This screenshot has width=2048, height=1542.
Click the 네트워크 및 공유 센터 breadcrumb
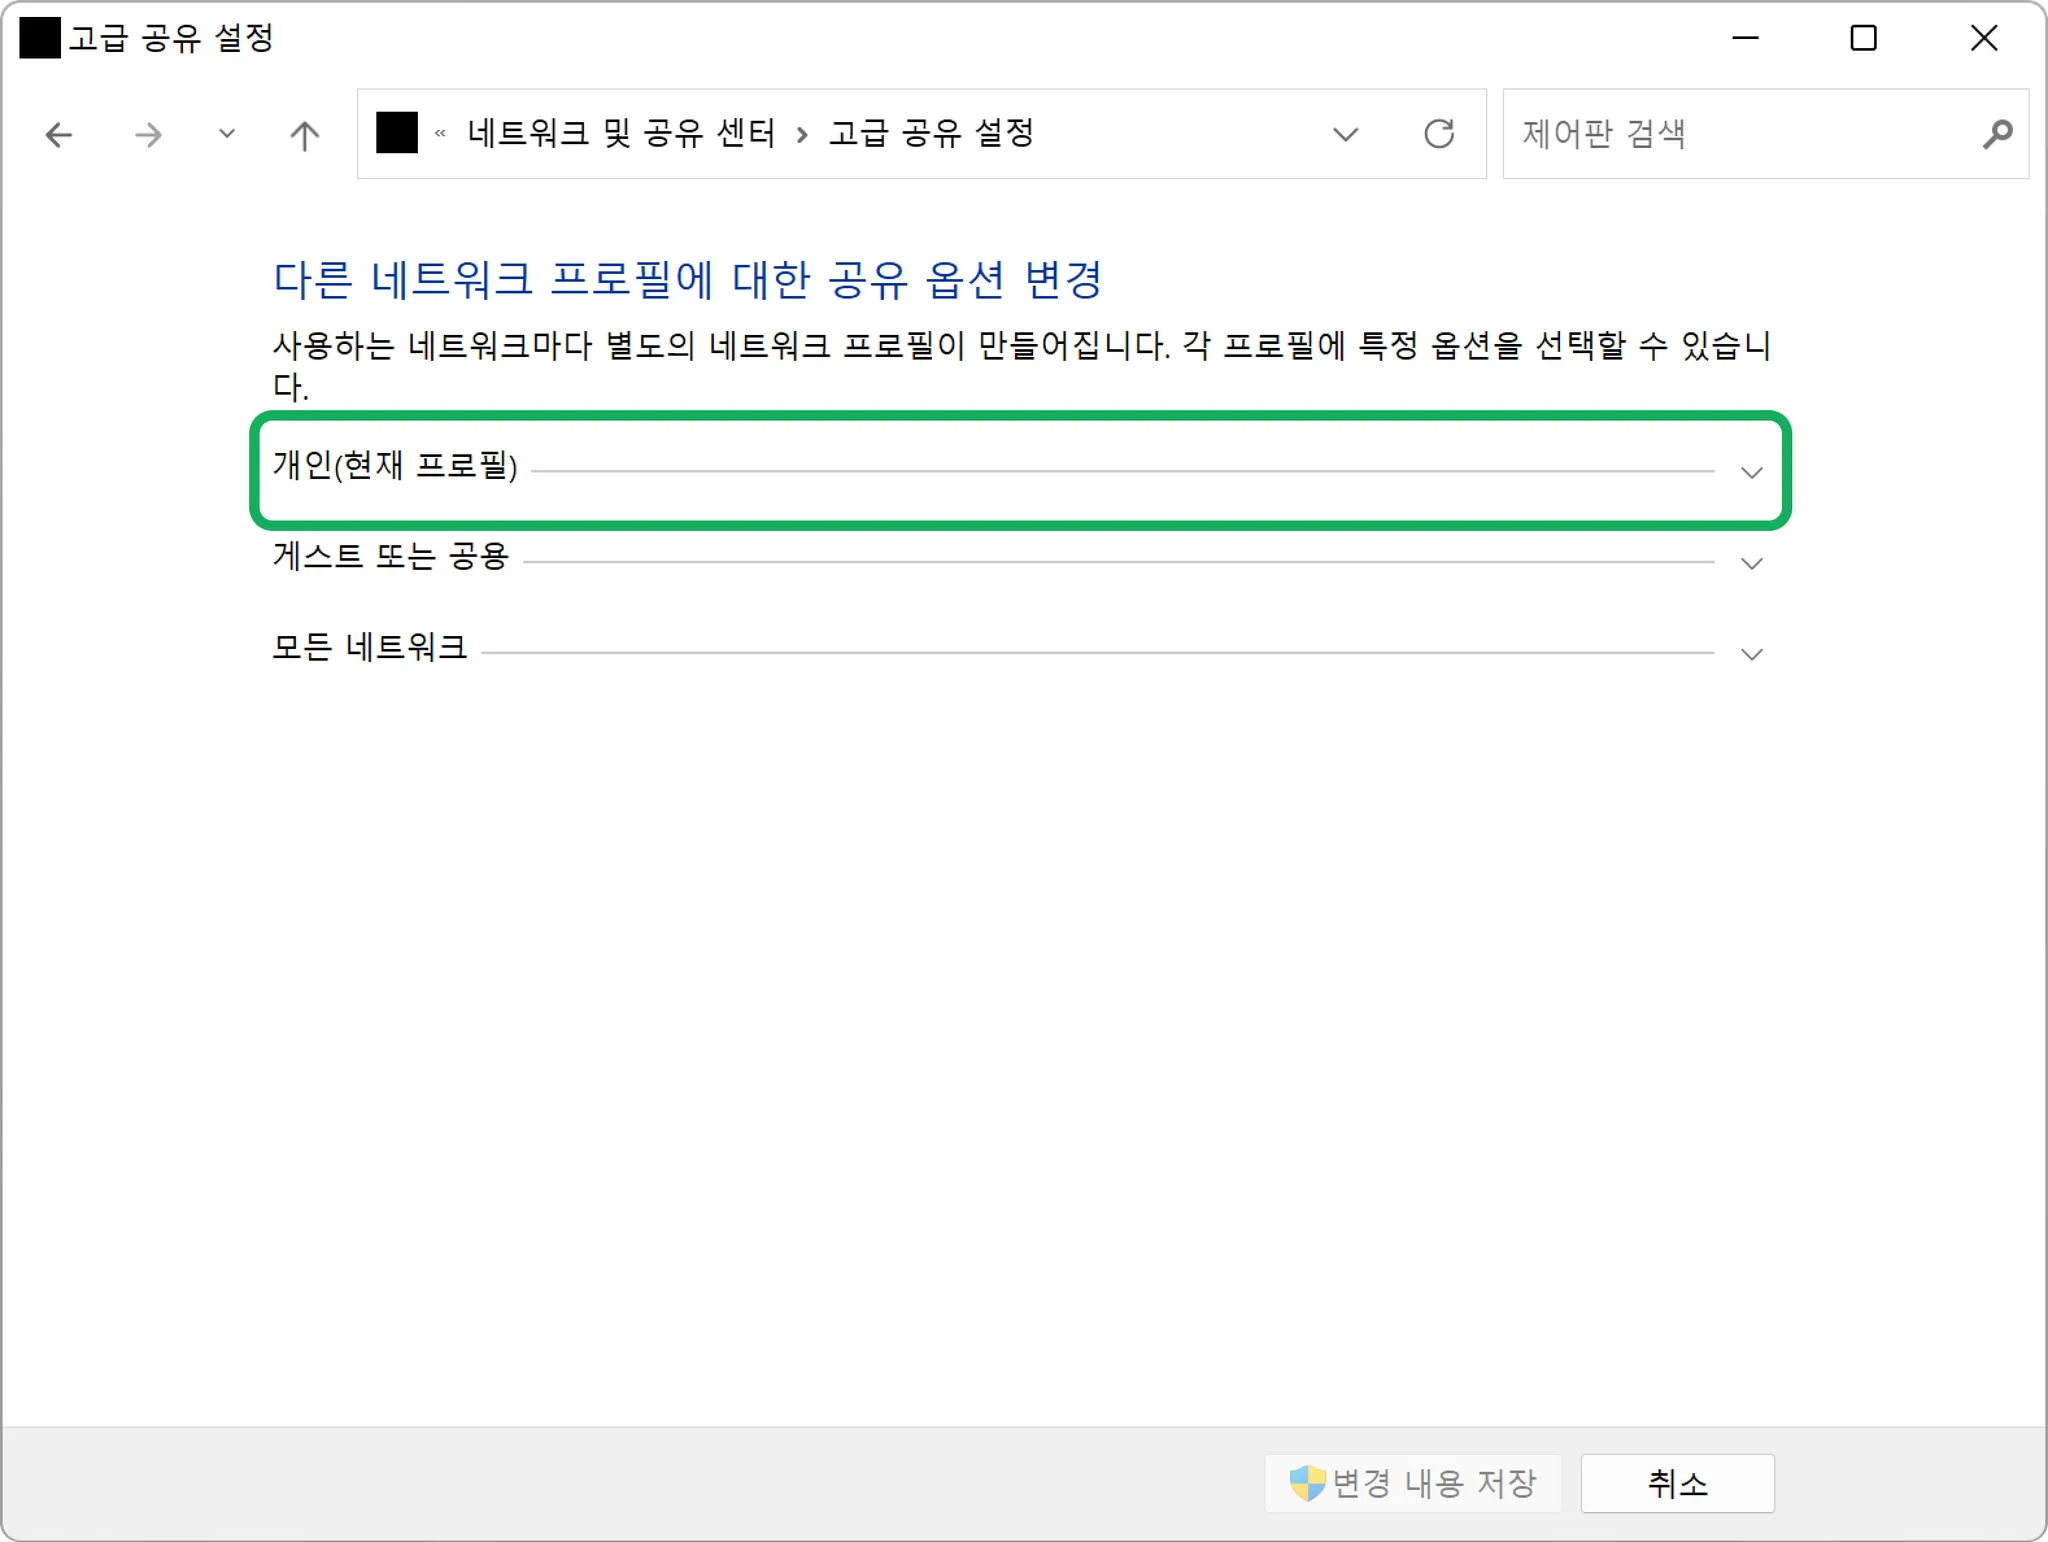621,133
